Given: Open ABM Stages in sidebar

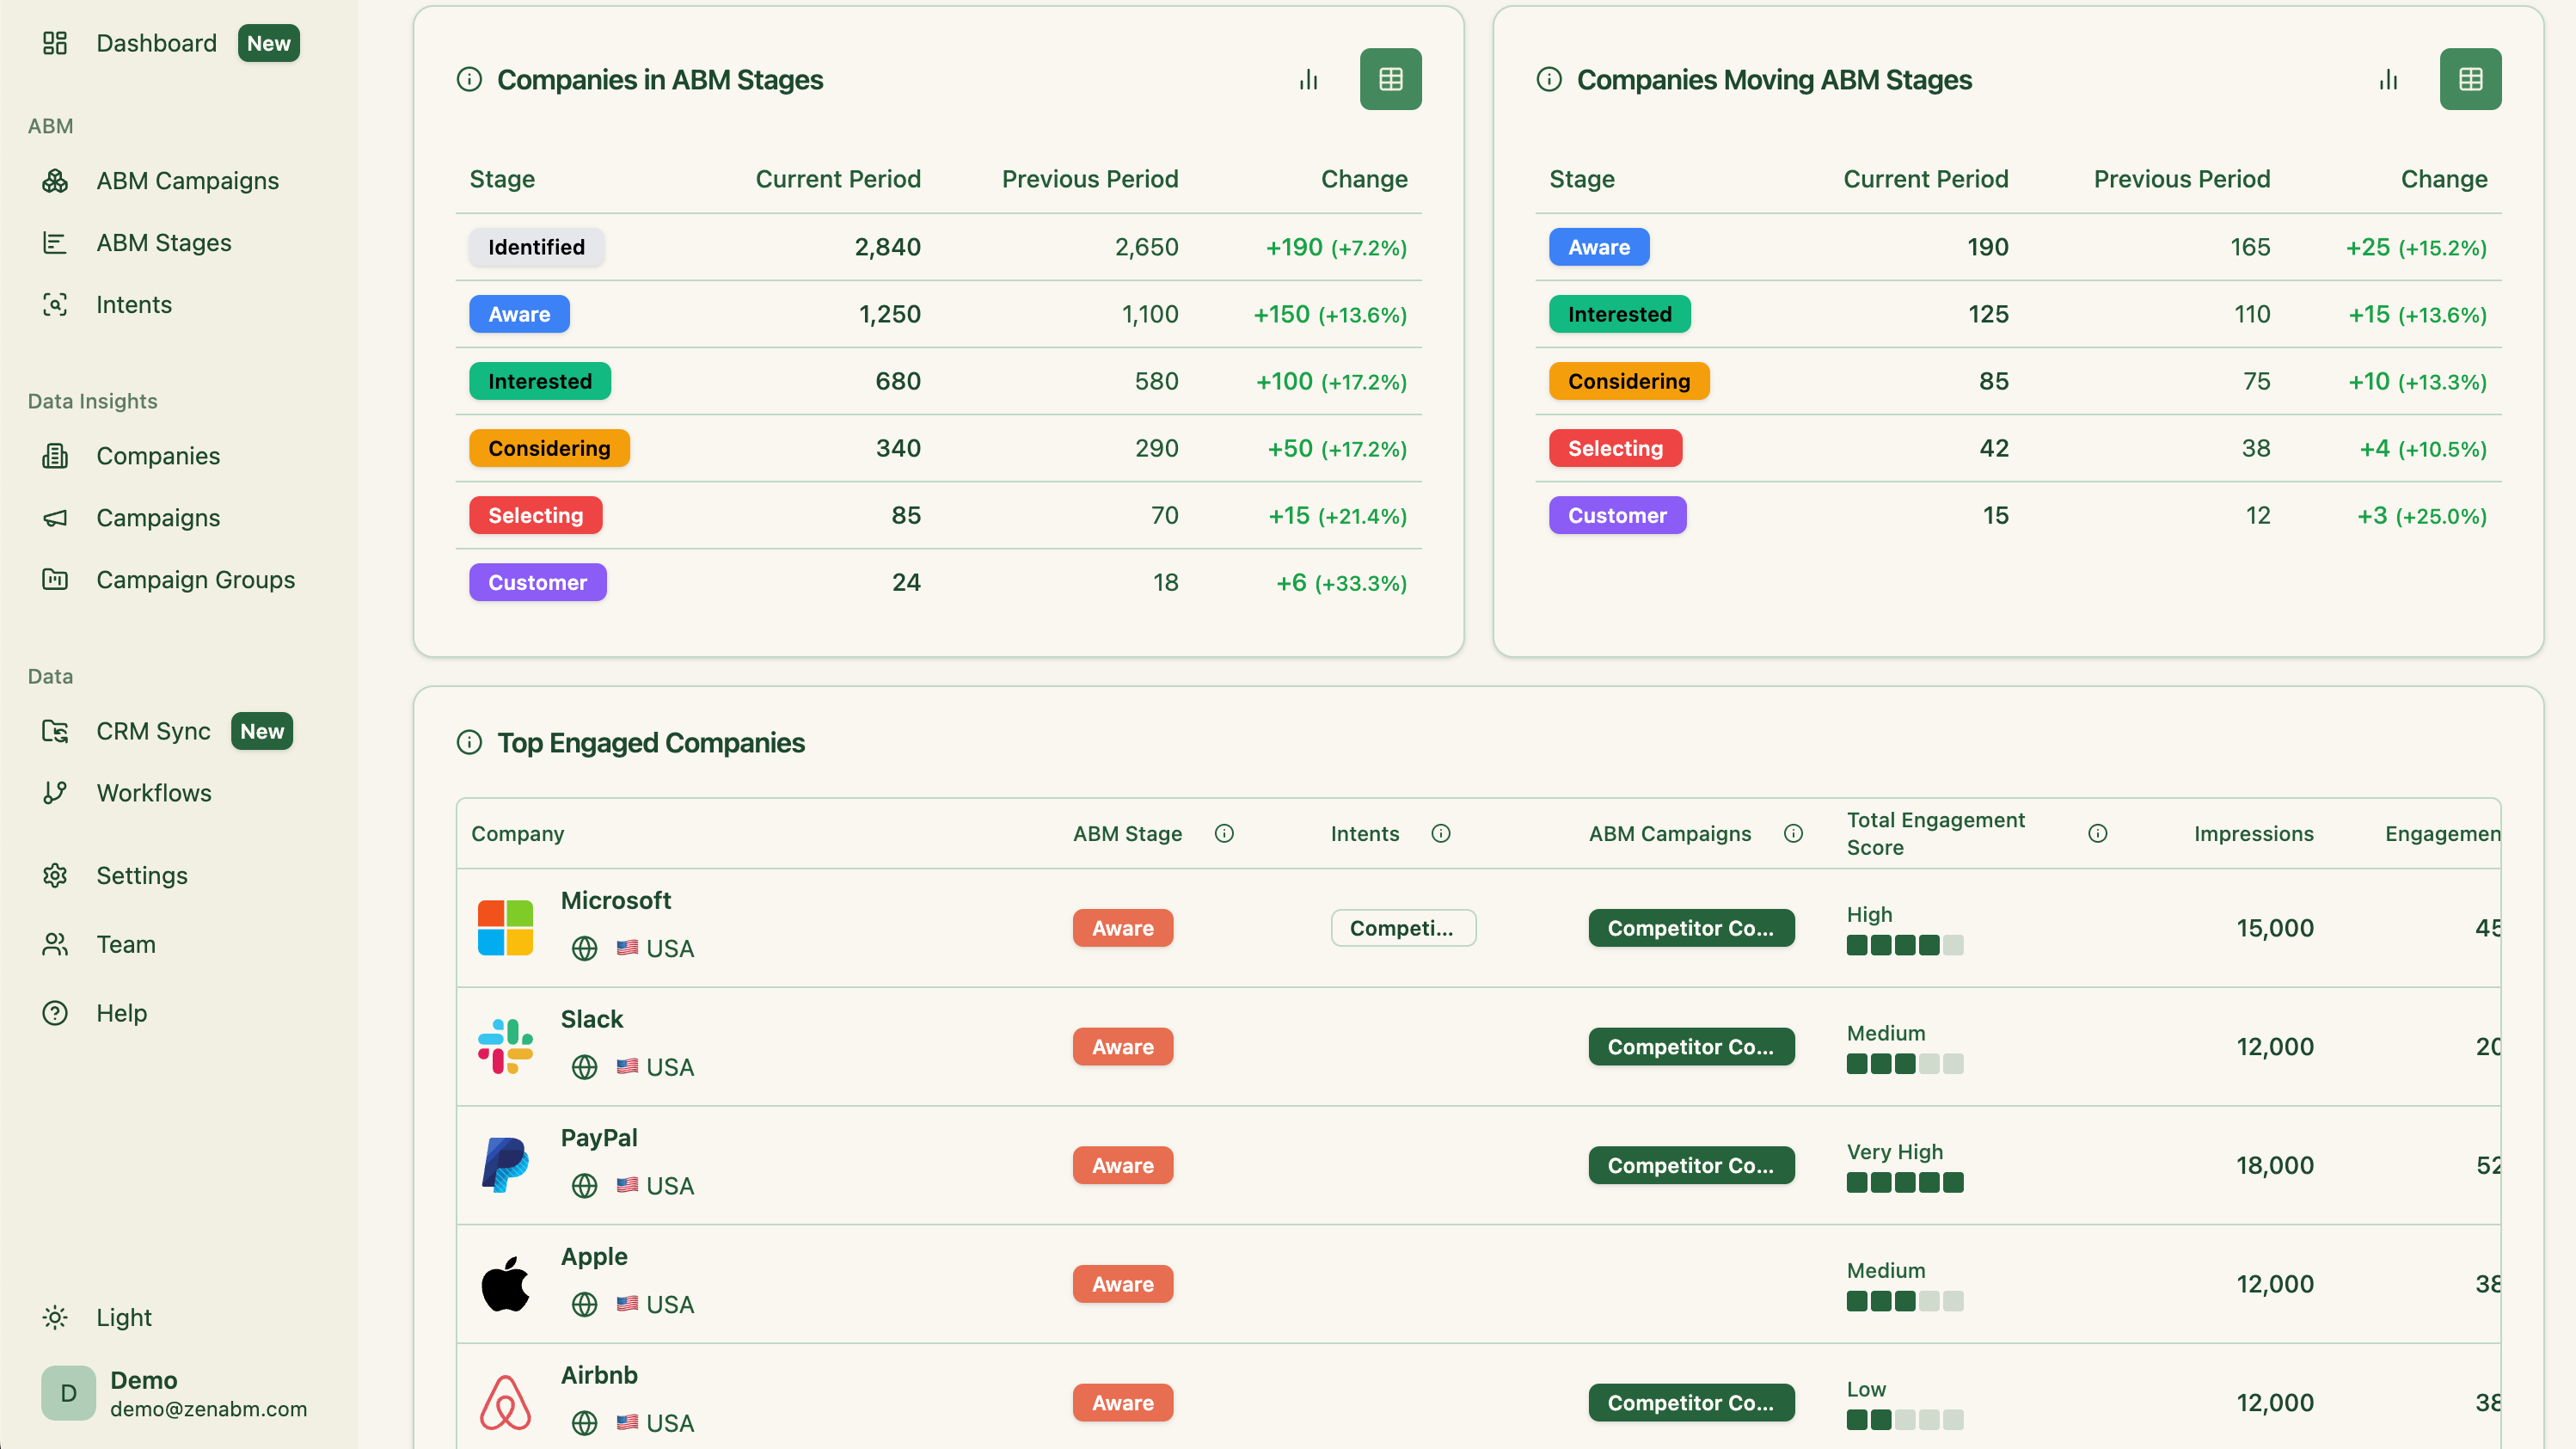Looking at the screenshot, I should 163,243.
